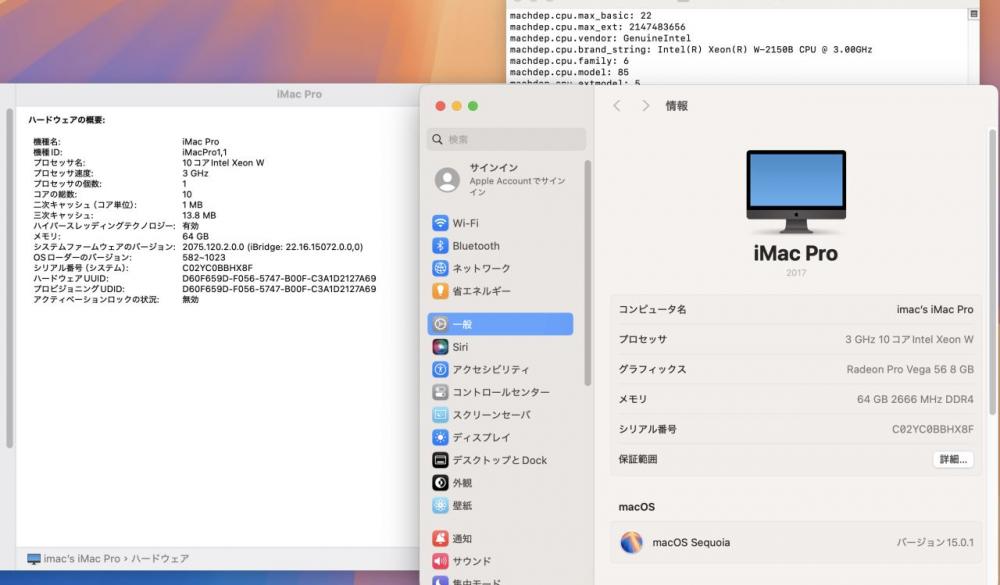
Task: Open the アクセシビリティ icon
Action: (x=440, y=369)
